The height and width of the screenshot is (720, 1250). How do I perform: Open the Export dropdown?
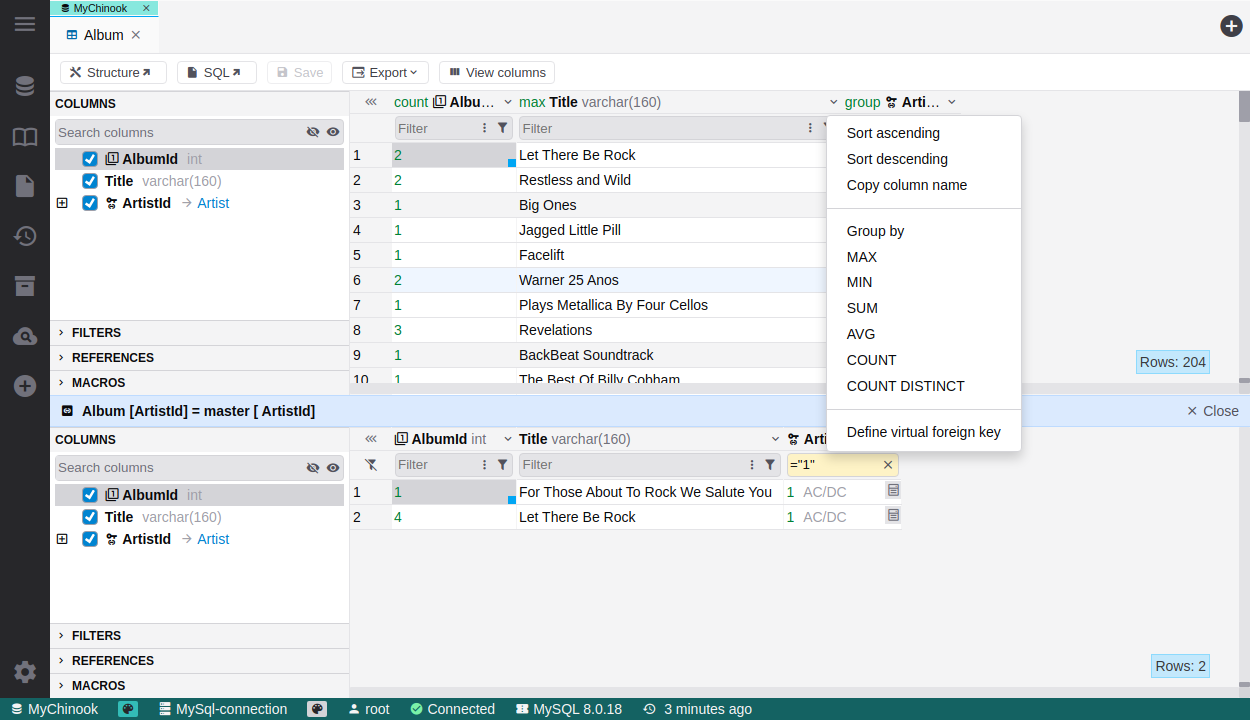pos(385,73)
